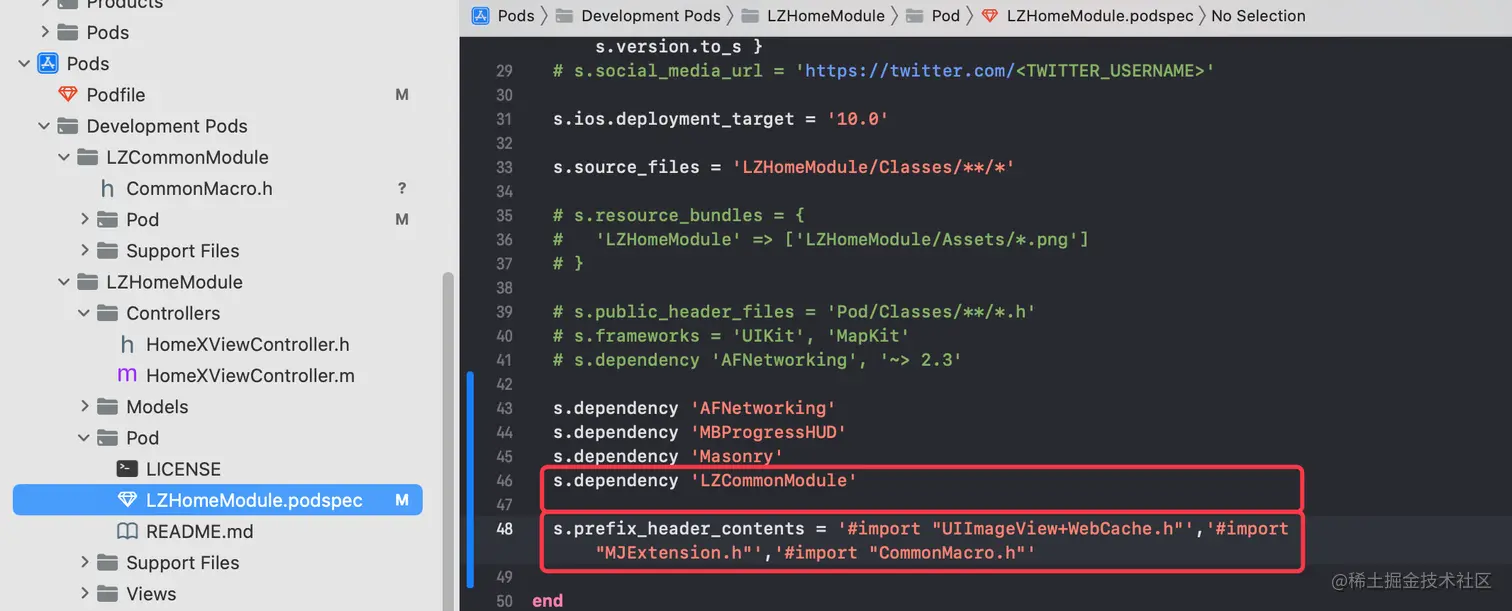Click the CommonMacro.h header file icon
The height and width of the screenshot is (611, 1512).
click(107, 188)
